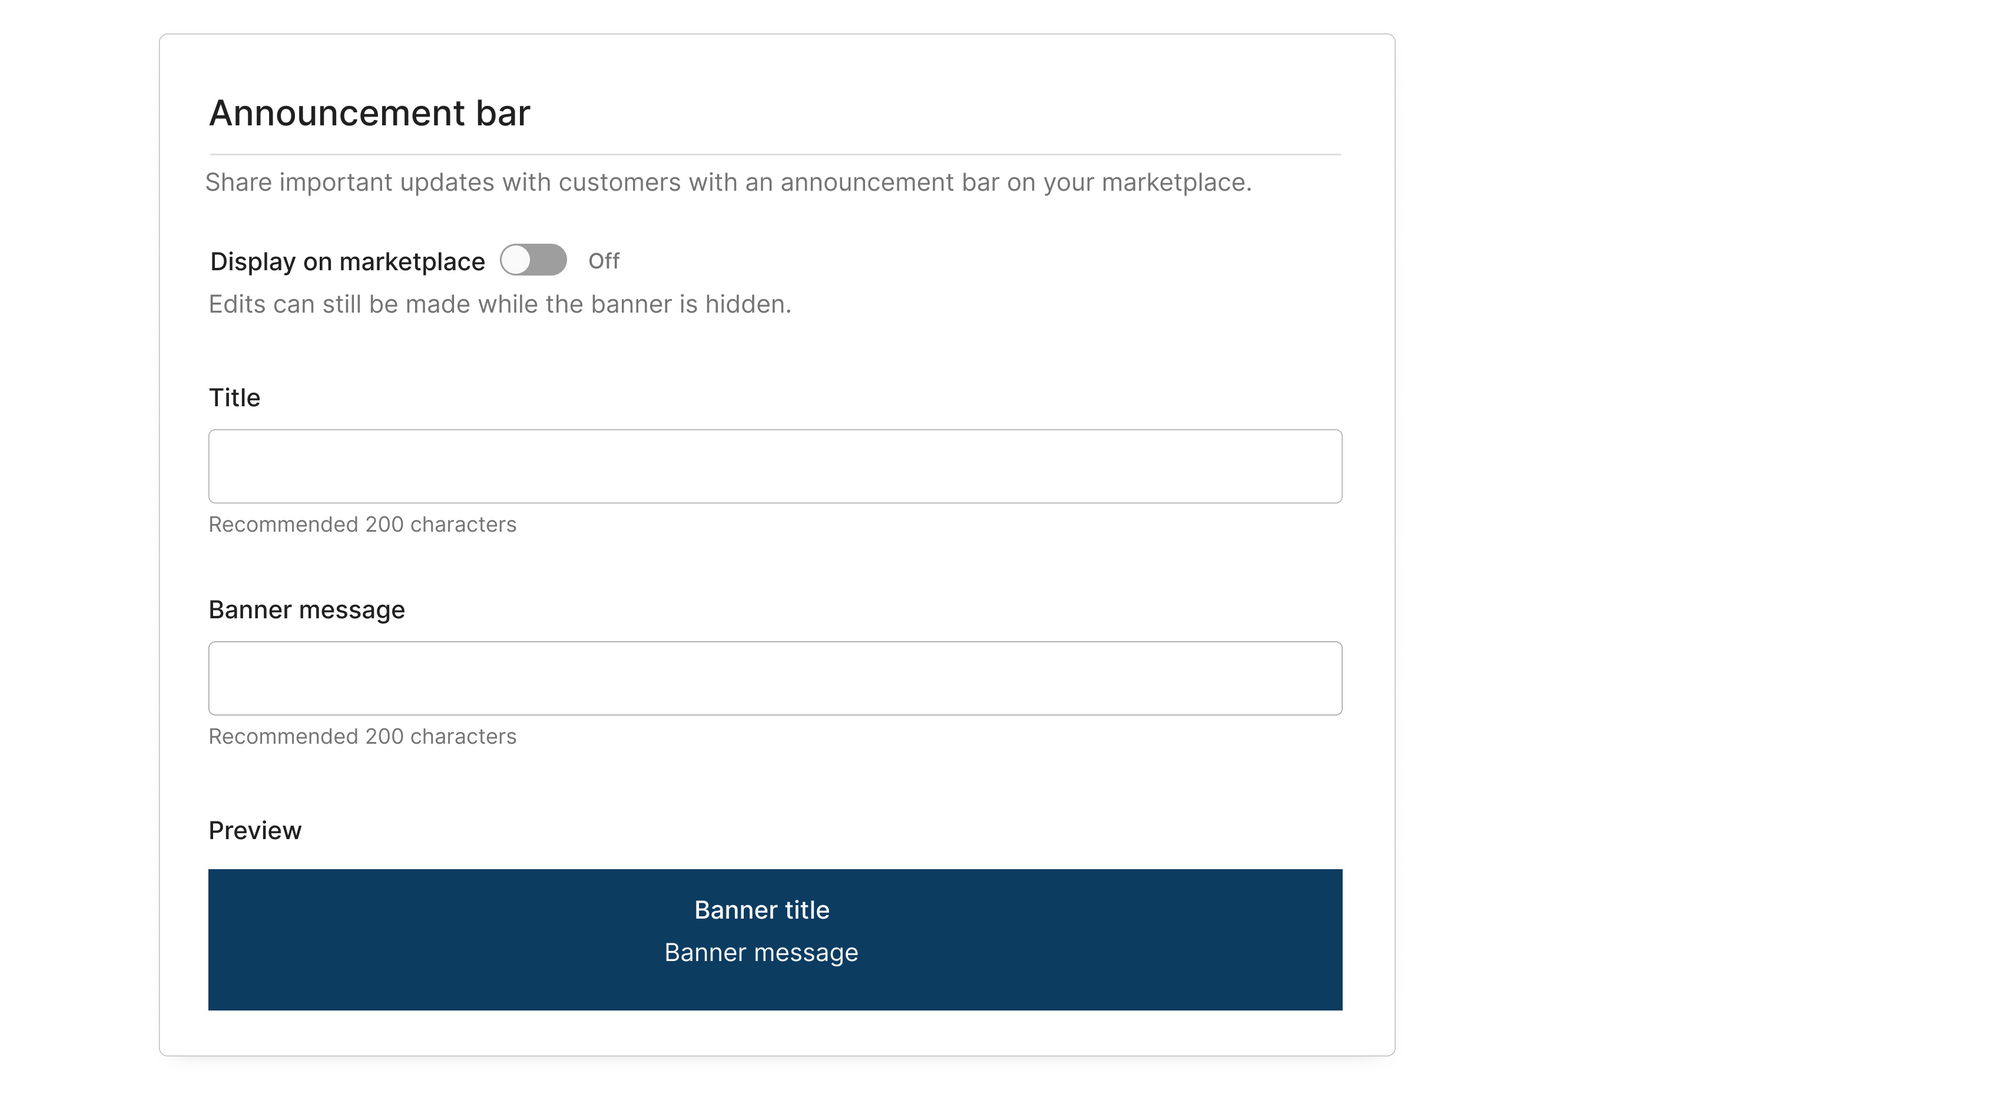This screenshot has width=2000, height=1115.
Task: Click the Banner message input field
Action: pos(775,678)
